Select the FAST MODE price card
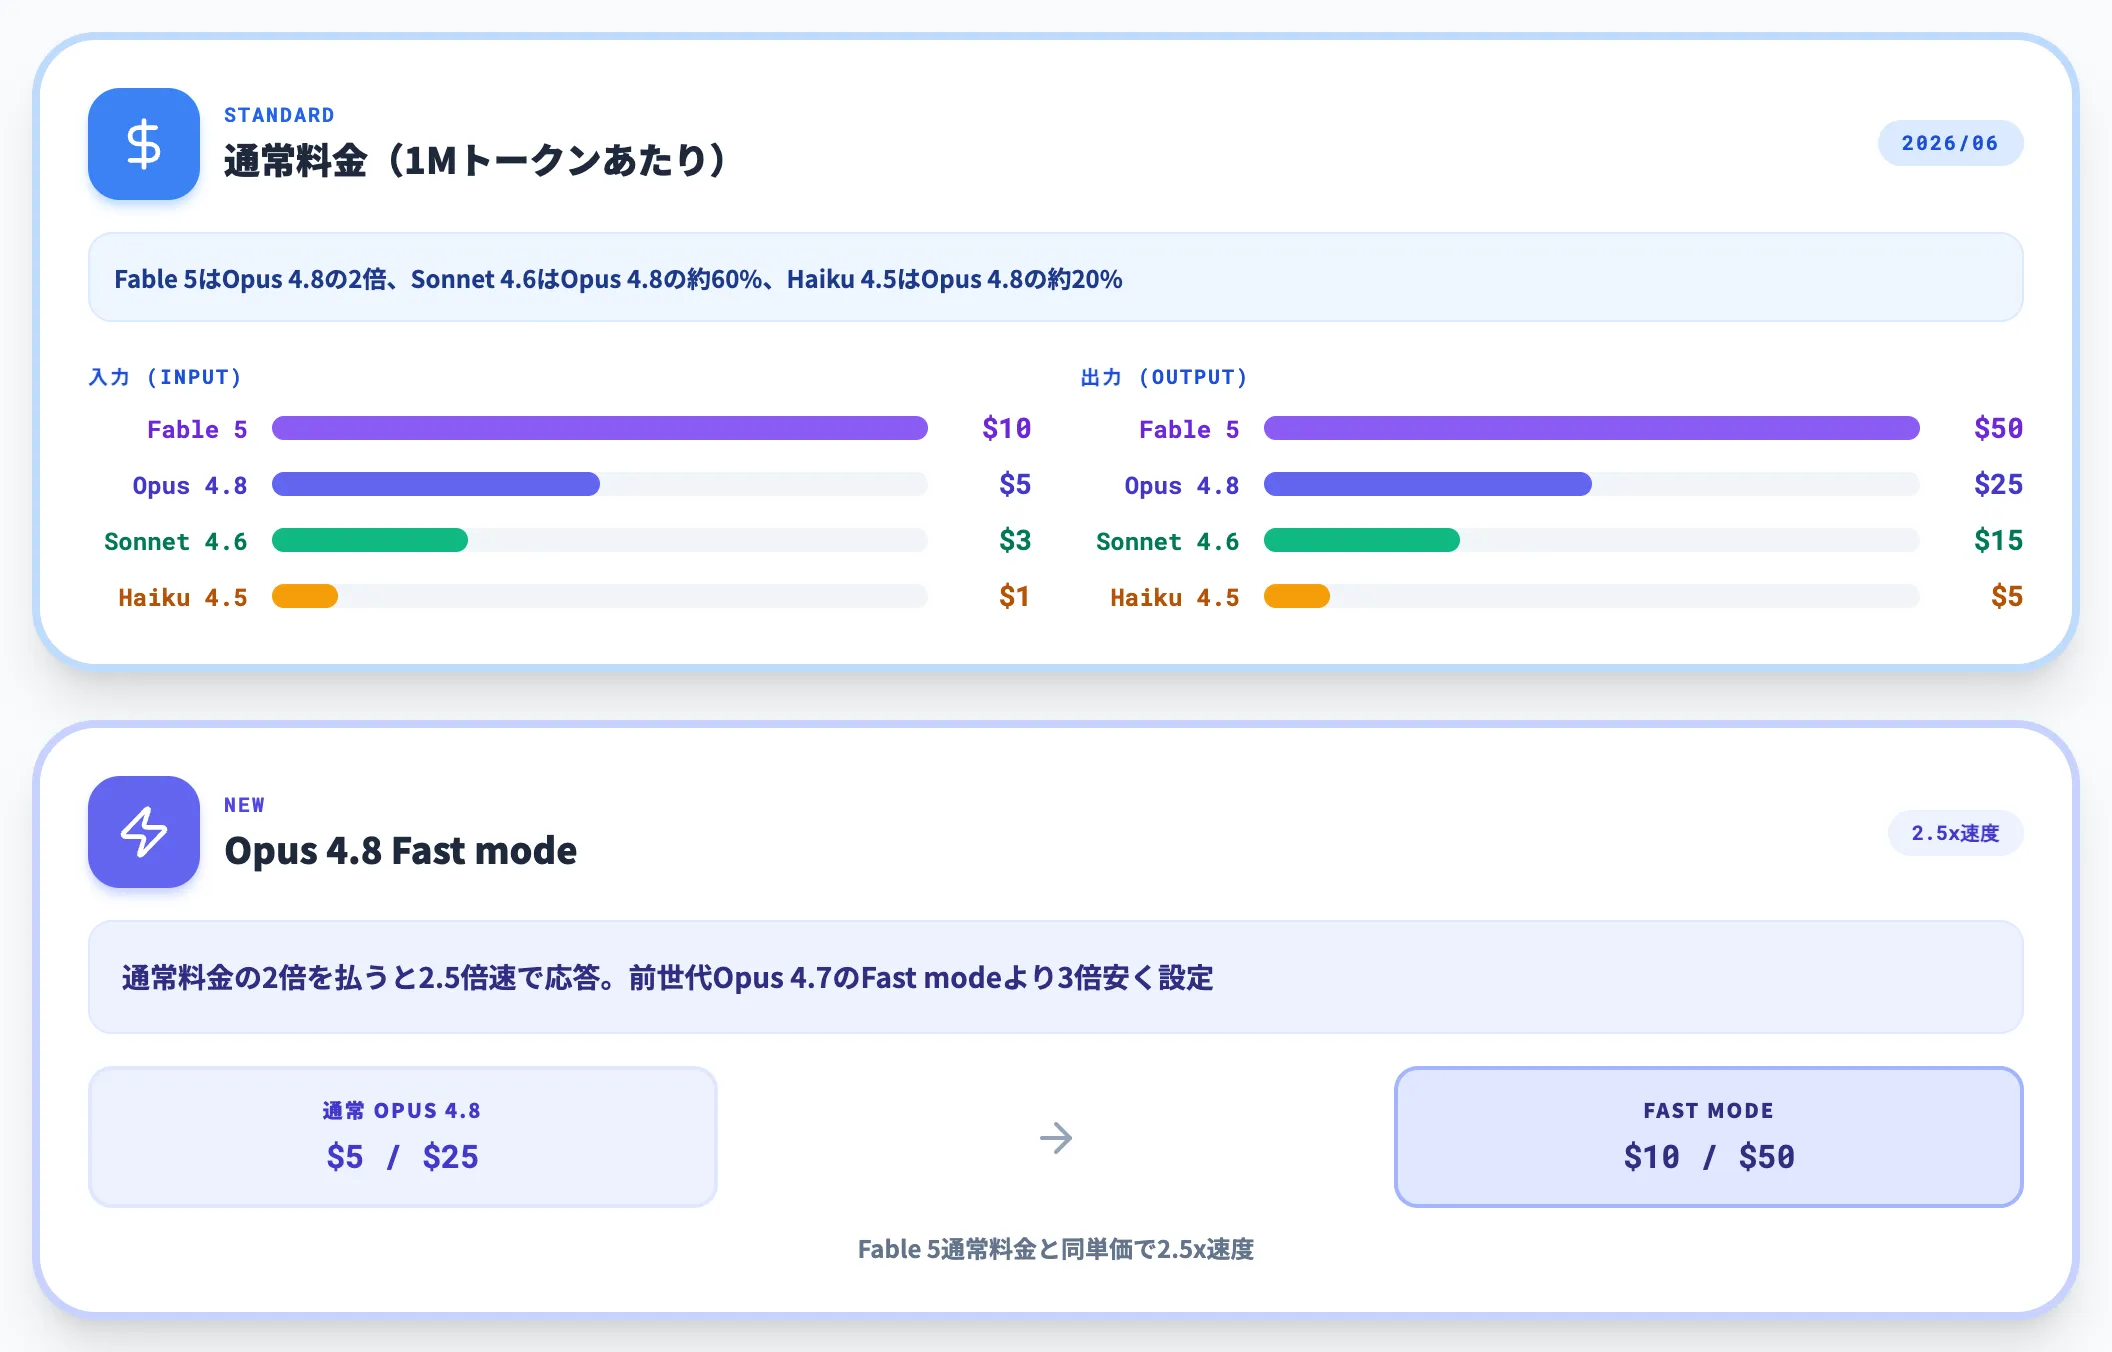The height and width of the screenshot is (1352, 2112). pos(1709,1137)
